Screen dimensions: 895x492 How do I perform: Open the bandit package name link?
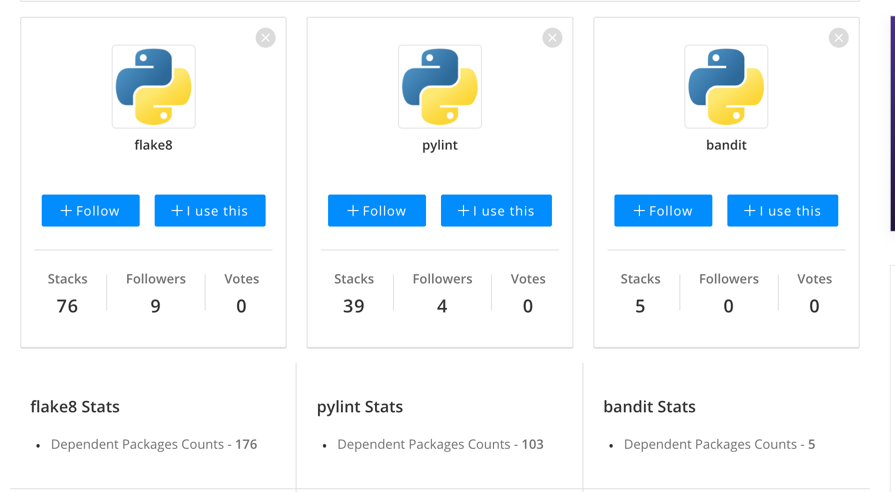726,145
